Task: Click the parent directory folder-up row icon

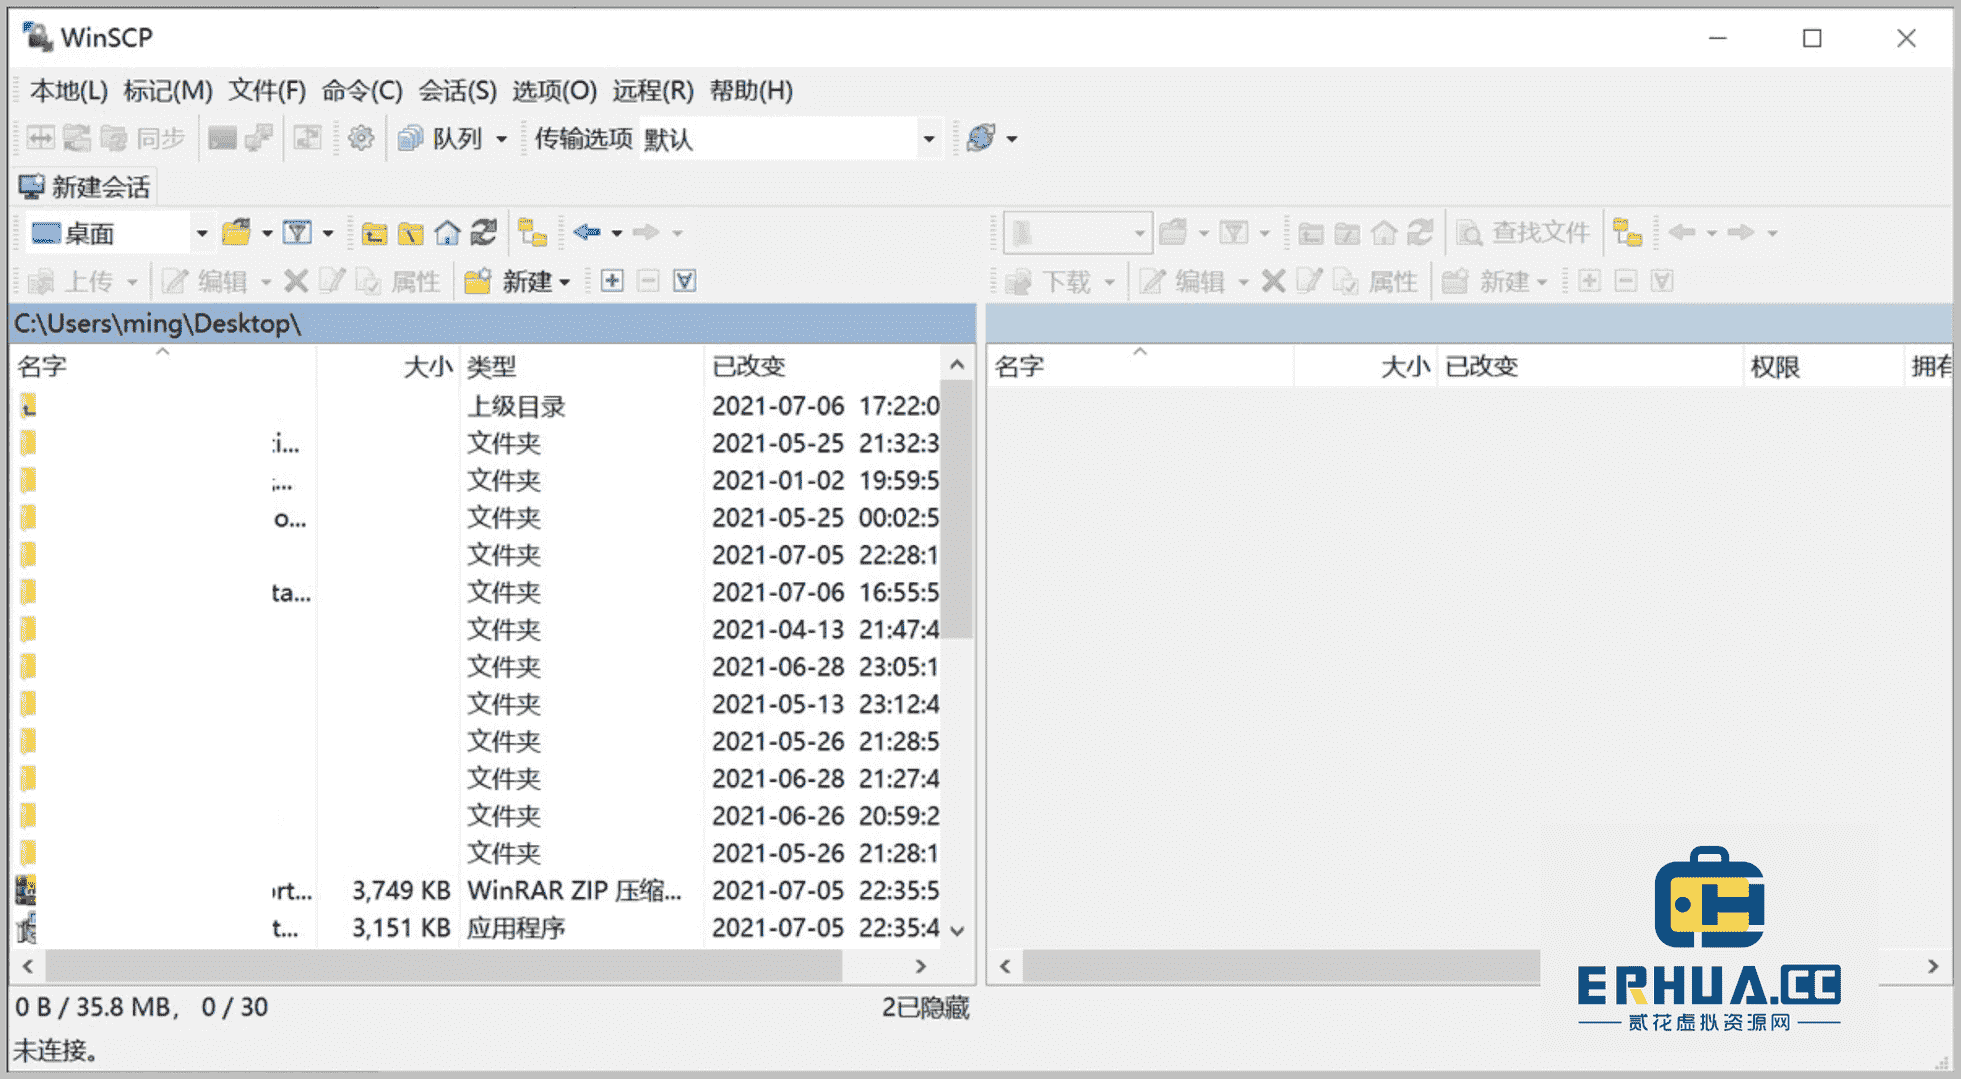Action: 28,406
